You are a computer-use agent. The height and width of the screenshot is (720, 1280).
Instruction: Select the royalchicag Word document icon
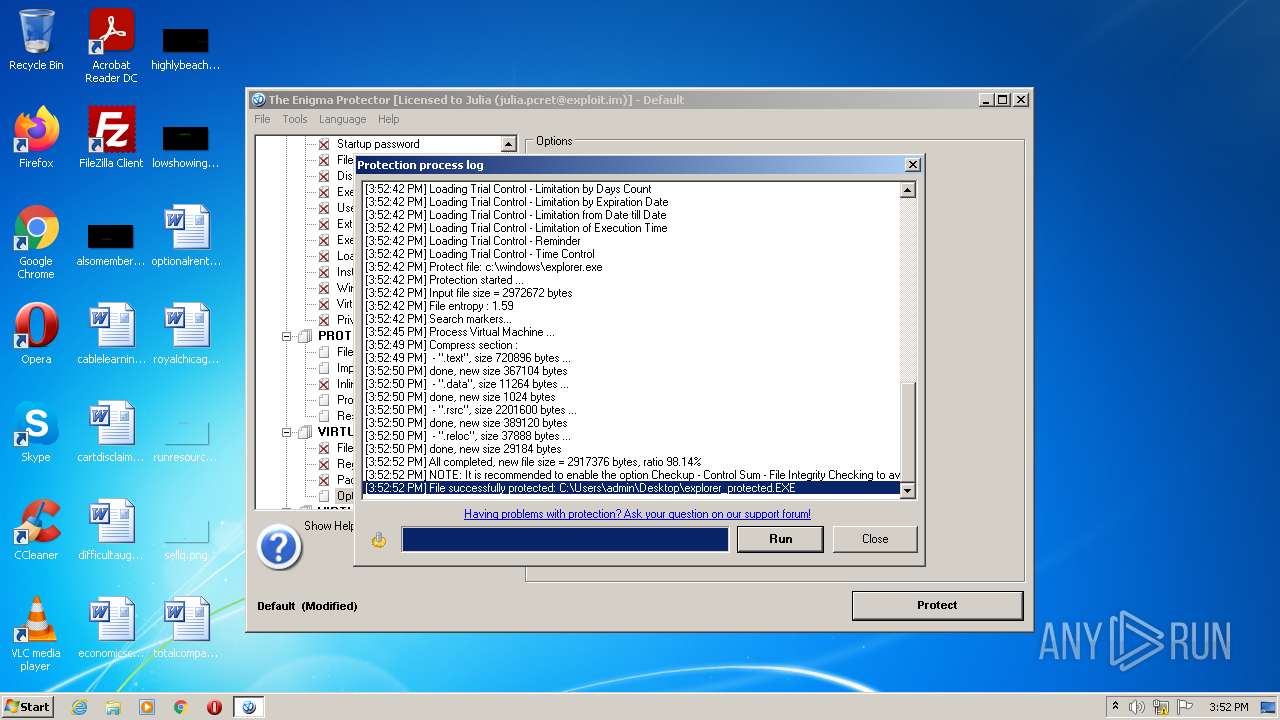pyautogui.click(x=186, y=334)
